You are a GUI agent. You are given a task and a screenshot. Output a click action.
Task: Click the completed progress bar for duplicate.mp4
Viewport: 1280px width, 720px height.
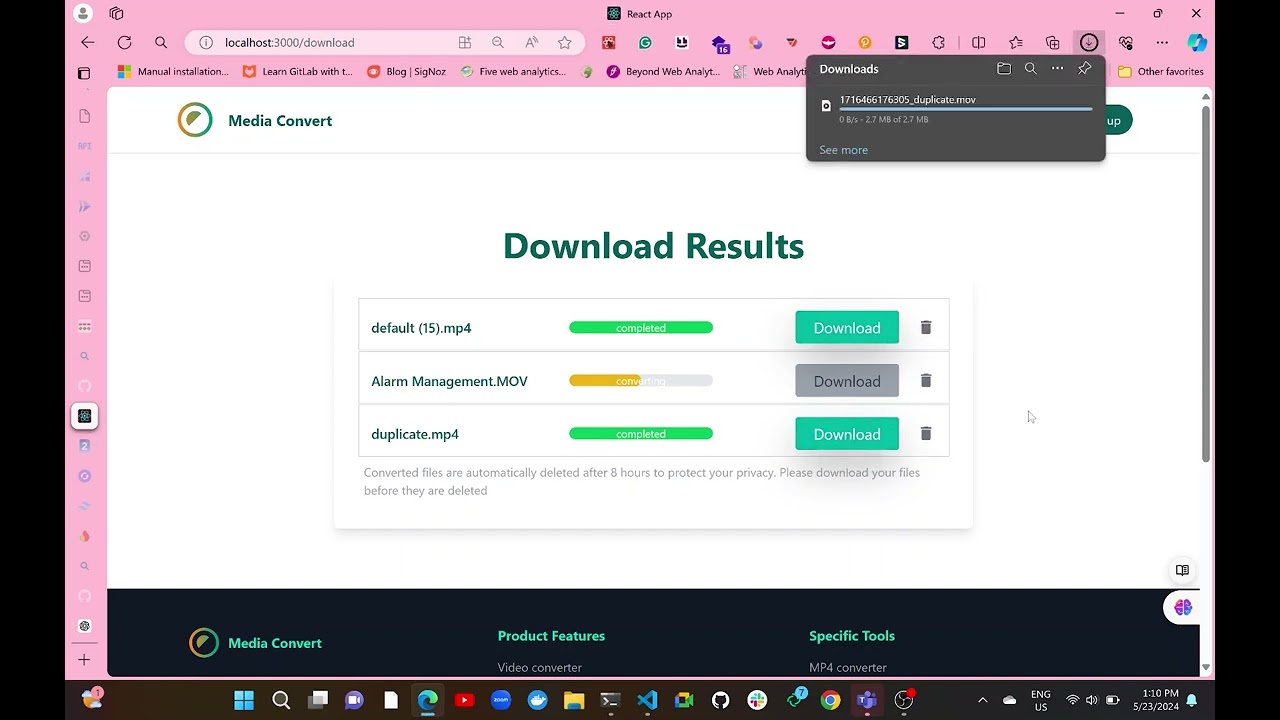pyautogui.click(x=641, y=434)
